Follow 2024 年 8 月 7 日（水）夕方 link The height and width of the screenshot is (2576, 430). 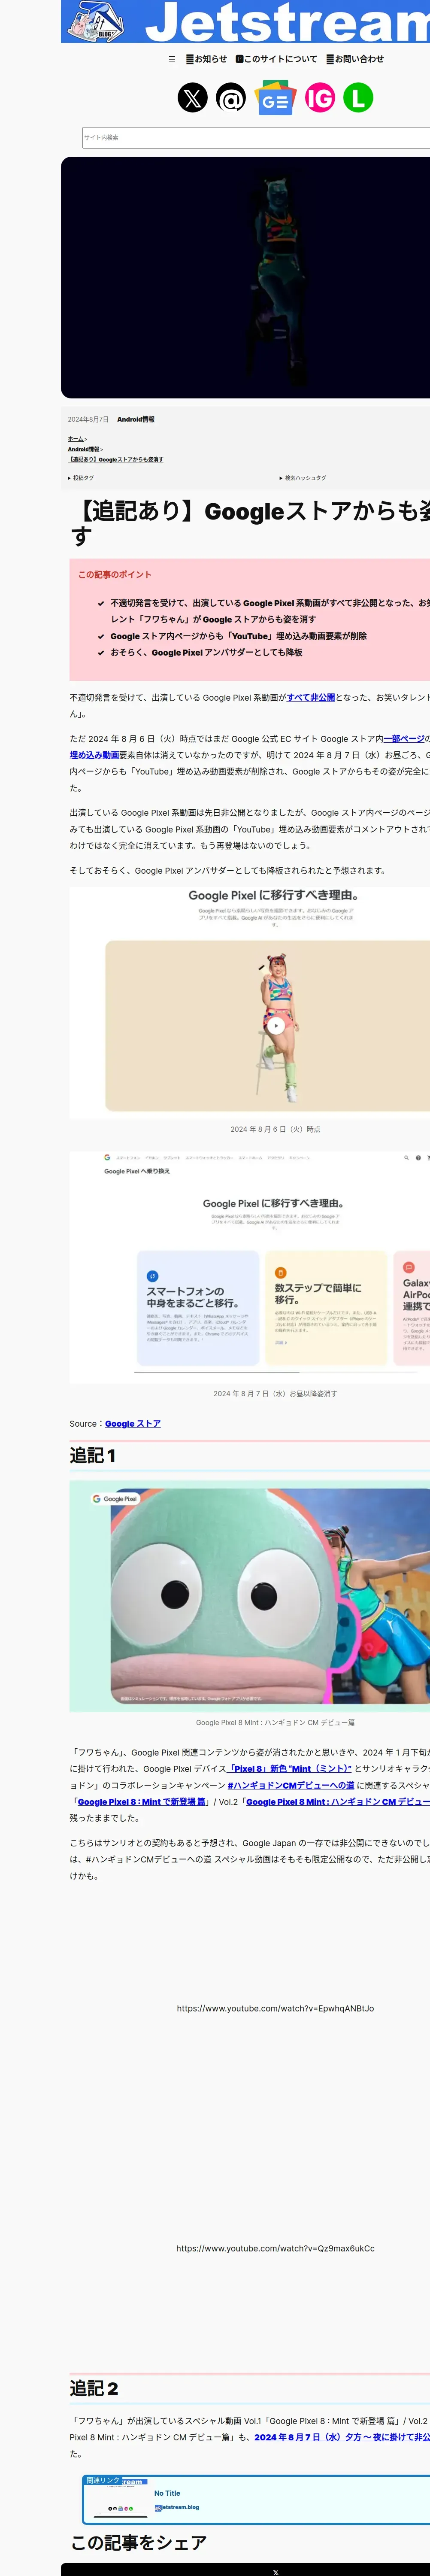click(x=342, y=2437)
